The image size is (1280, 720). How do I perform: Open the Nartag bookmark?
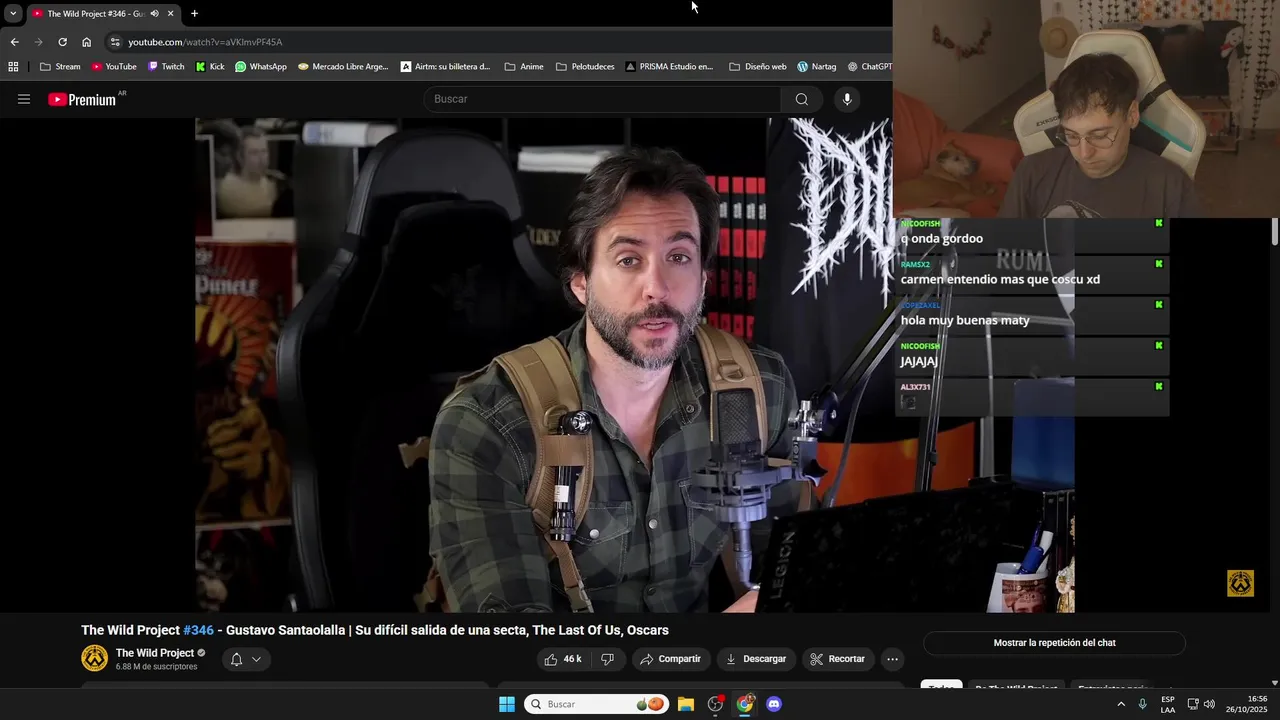(x=816, y=67)
